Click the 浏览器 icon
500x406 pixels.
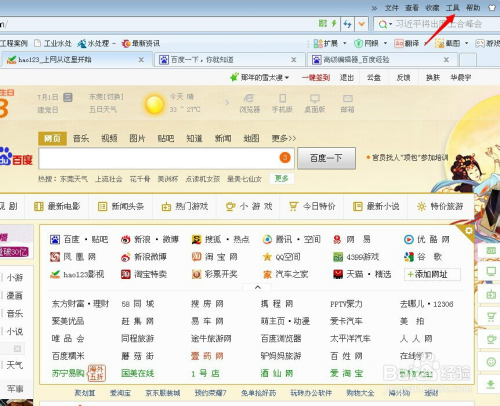[x=249, y=103]
